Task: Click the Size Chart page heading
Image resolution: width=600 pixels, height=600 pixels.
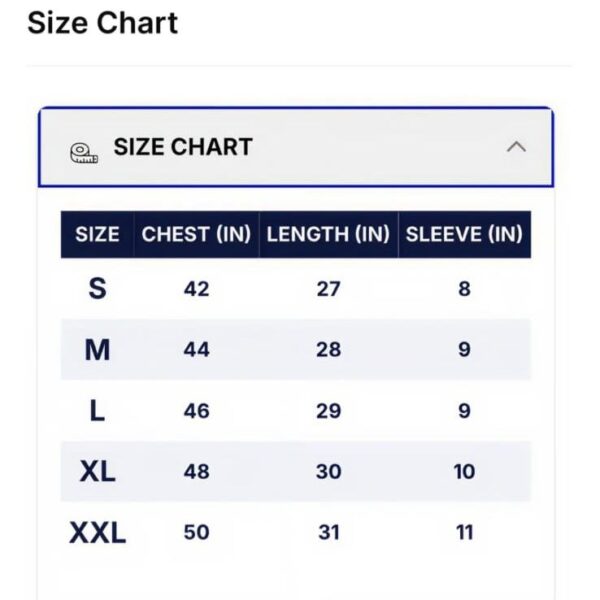Action: [103, 23]
